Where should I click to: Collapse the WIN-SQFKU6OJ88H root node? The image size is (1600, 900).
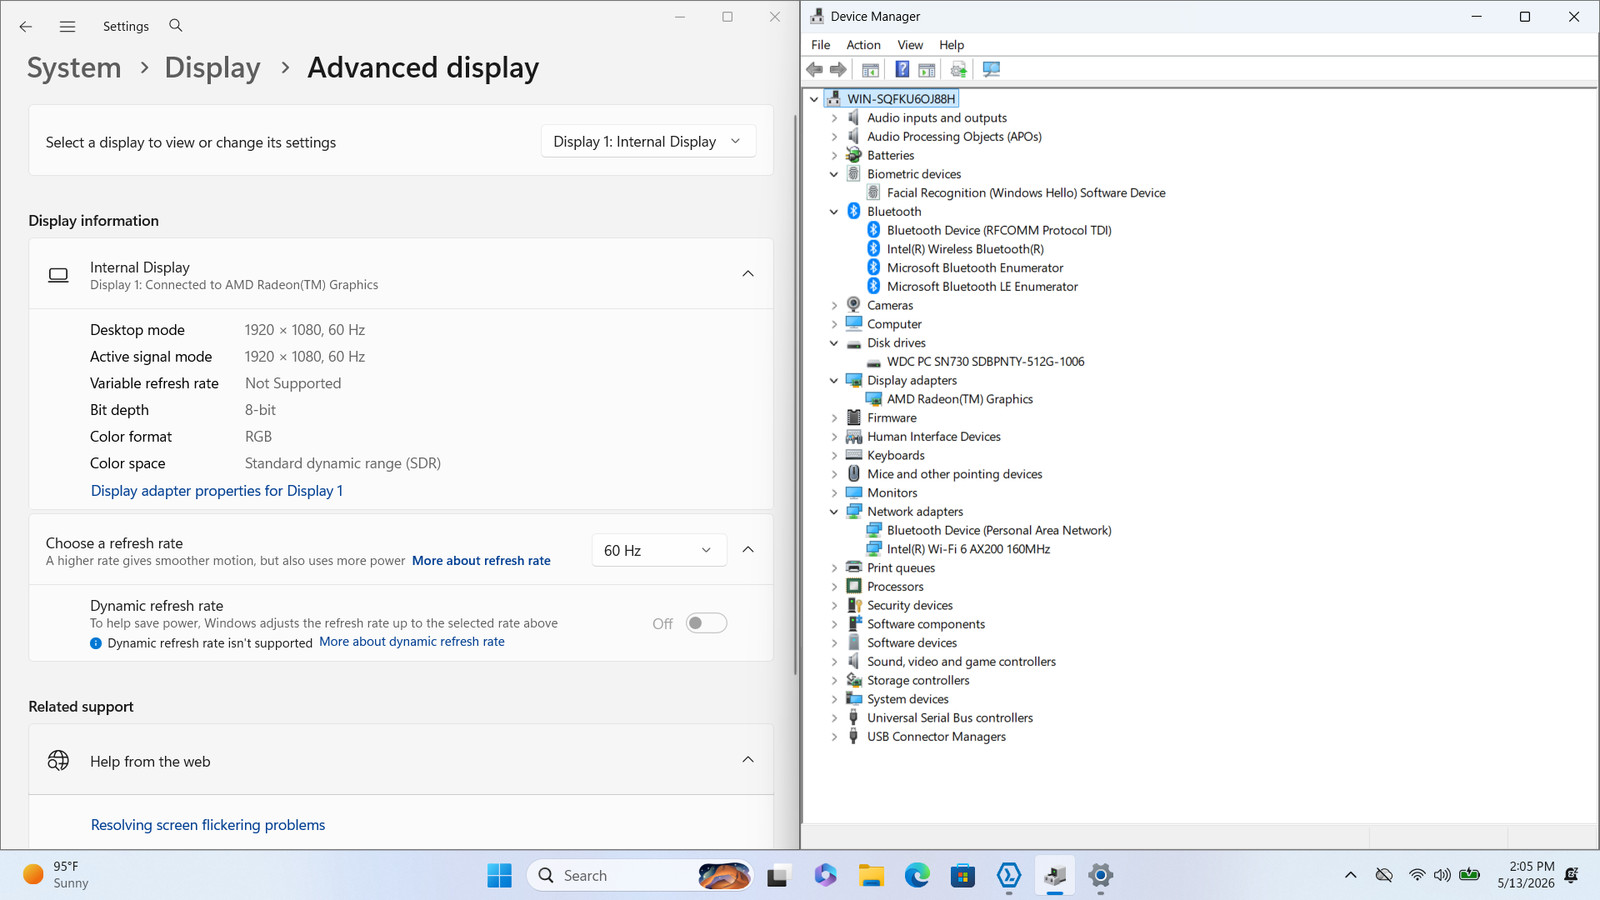point(814,99)
